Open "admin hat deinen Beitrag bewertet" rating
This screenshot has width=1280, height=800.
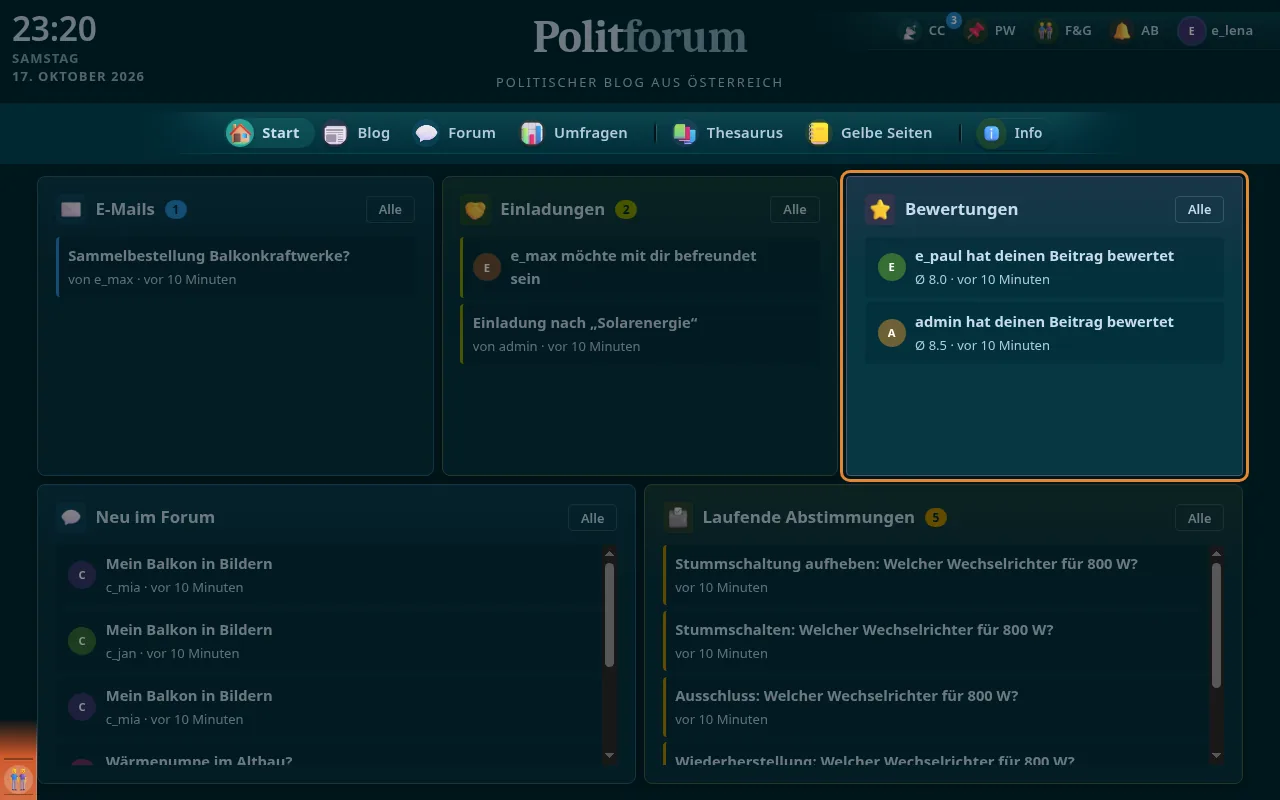[x=1044, y=333]
